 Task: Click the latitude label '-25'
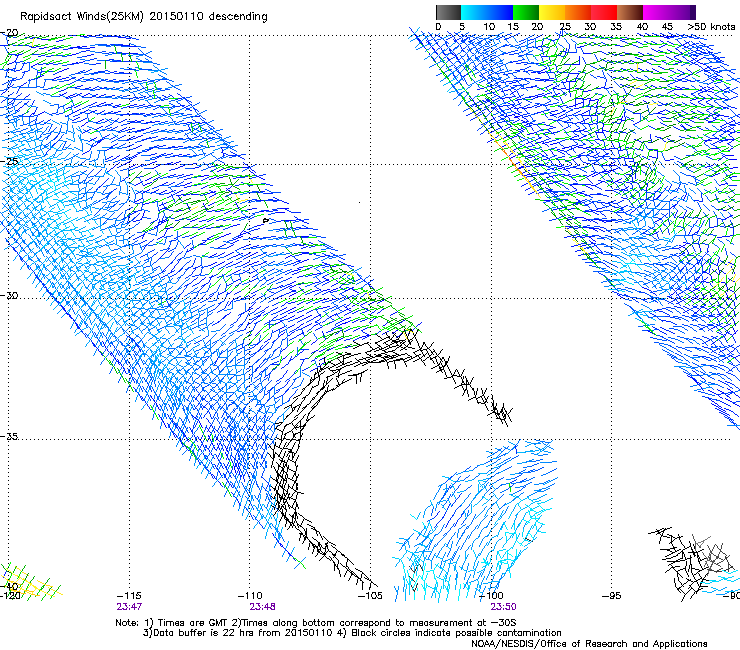pos(9,161)
